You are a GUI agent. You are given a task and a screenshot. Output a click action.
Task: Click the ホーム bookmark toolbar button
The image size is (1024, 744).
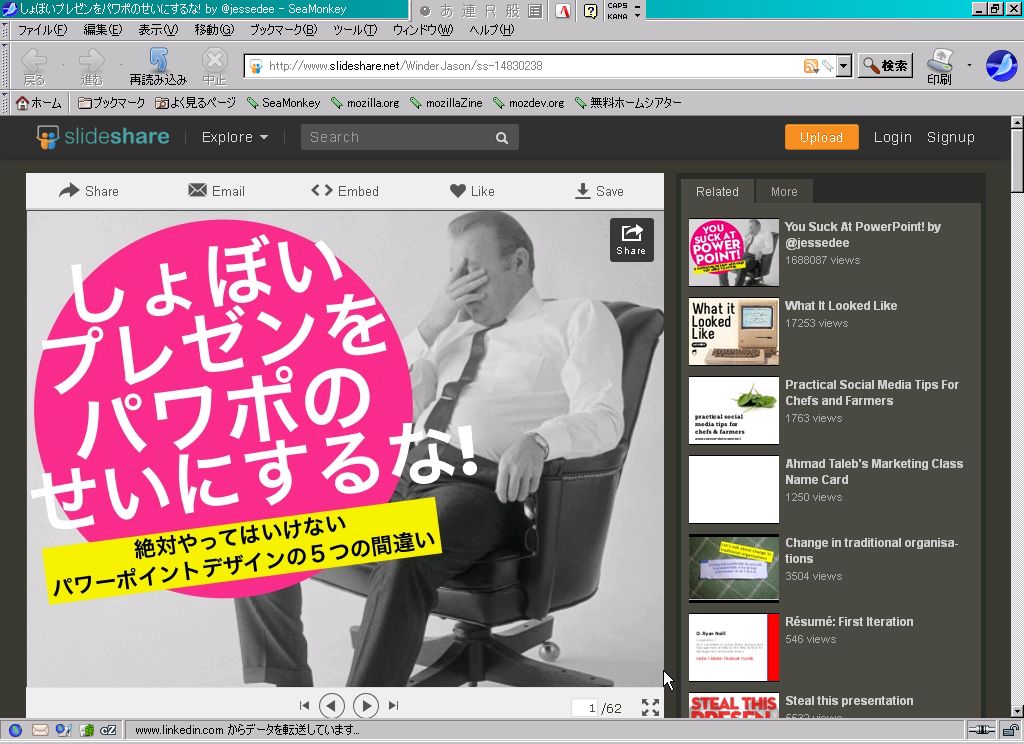(39, 103)
